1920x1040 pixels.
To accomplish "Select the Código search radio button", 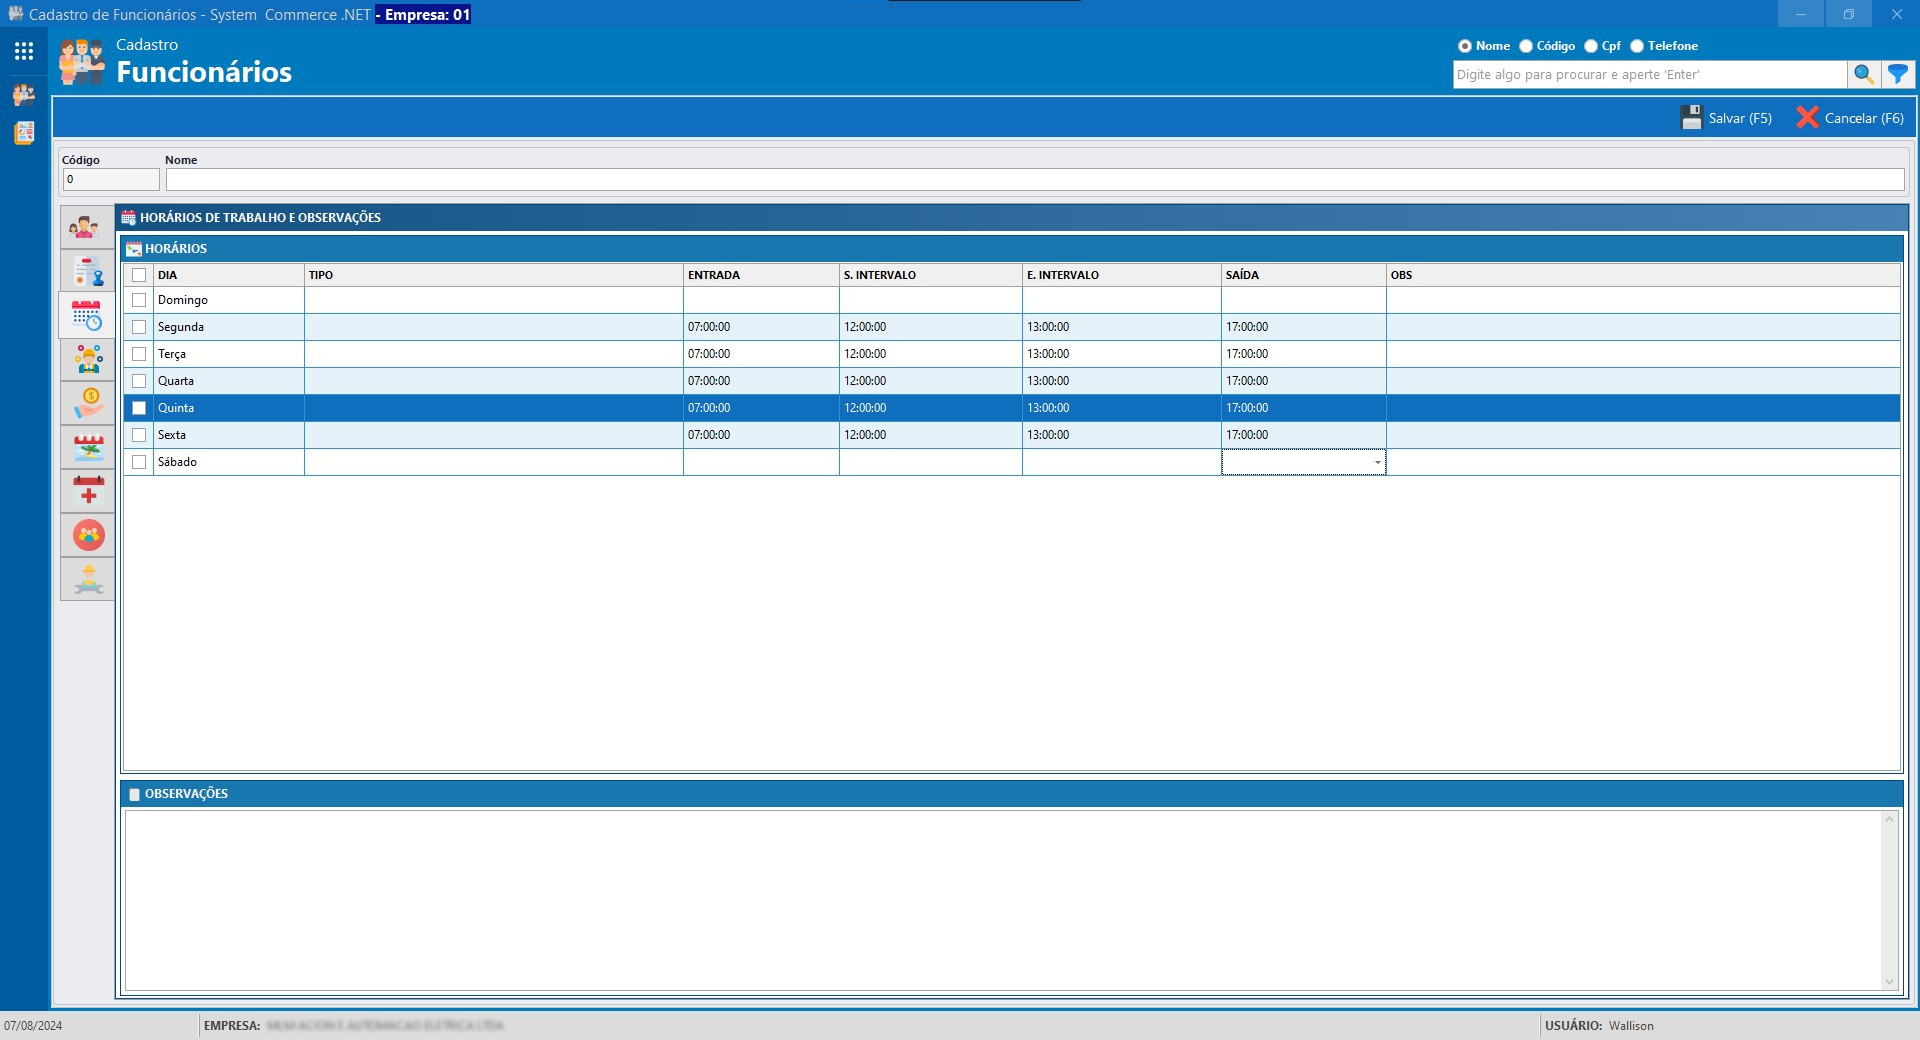I will [1526, 46].
